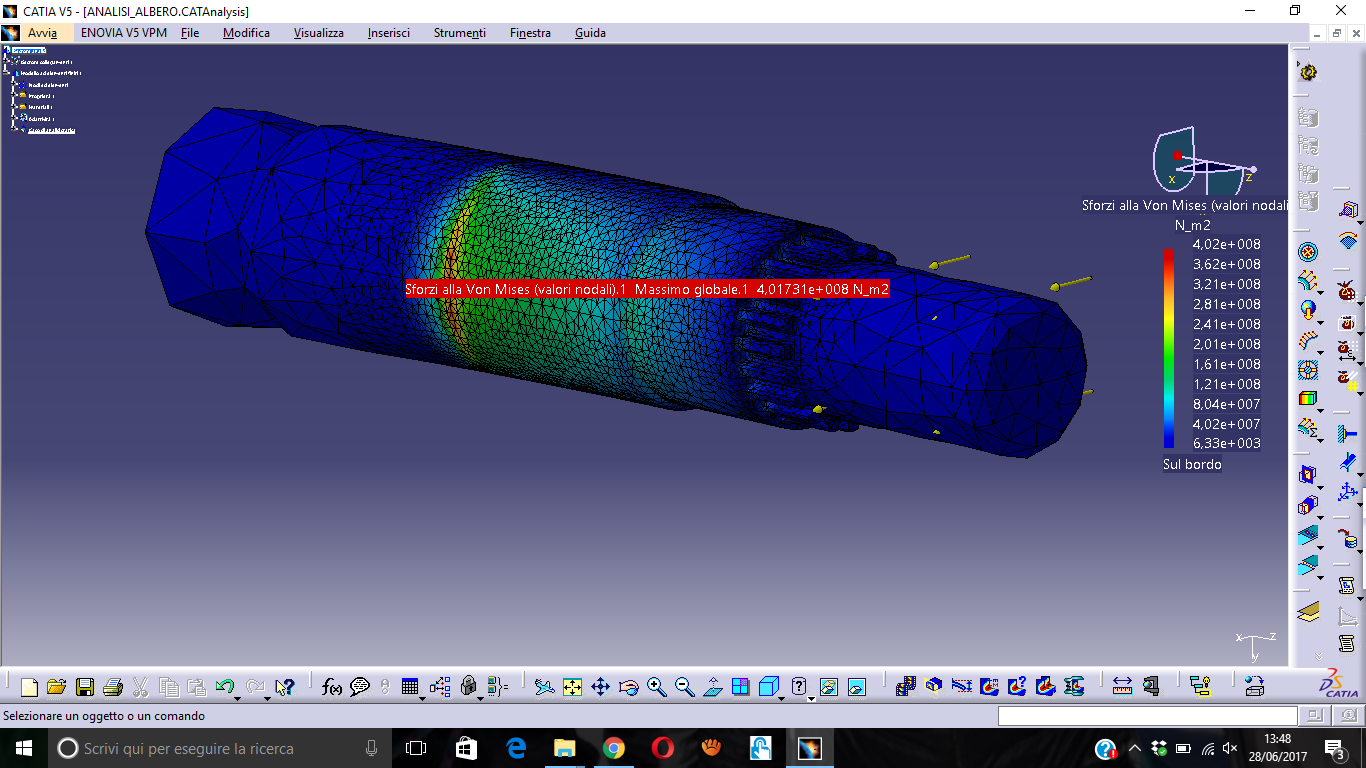Open the Formula f(x) editor
1366x768 pixels.
[x=332, y=687]
